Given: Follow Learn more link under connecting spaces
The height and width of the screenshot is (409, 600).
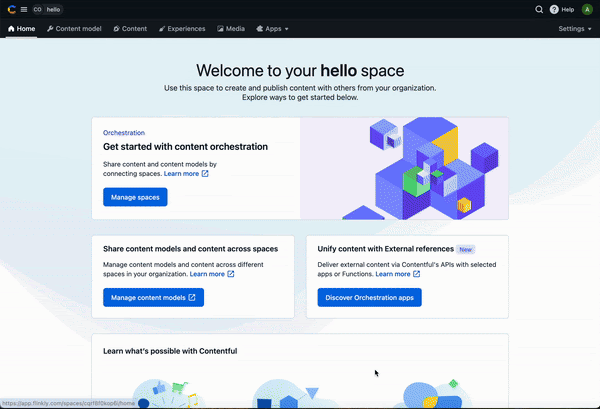Looking at the screenshot, I should [186, 174].
